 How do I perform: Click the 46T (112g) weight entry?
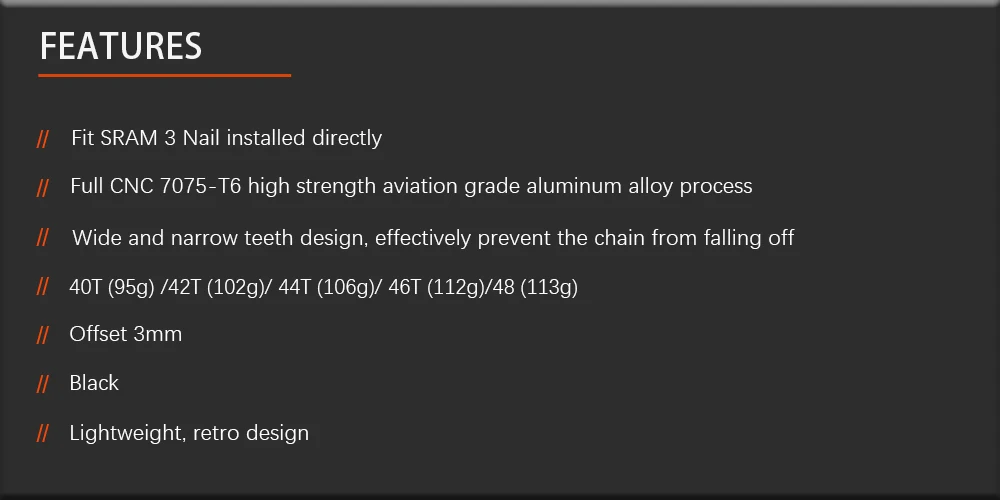point(436,287)
